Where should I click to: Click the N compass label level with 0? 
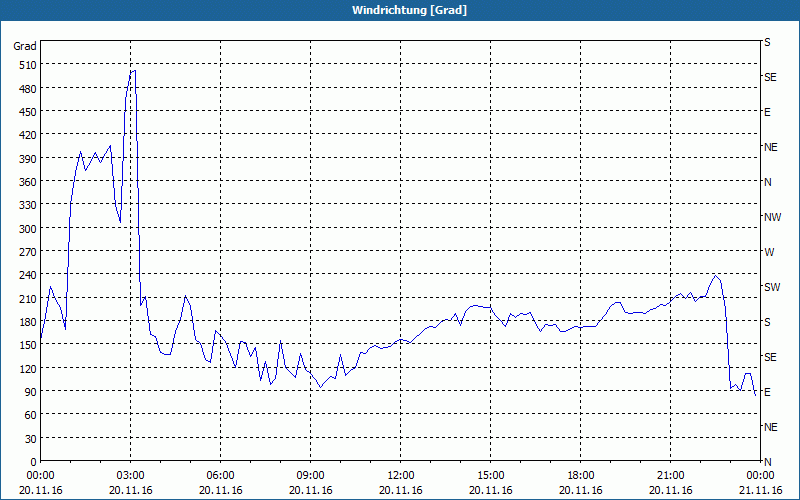click(x=767, y=462)
